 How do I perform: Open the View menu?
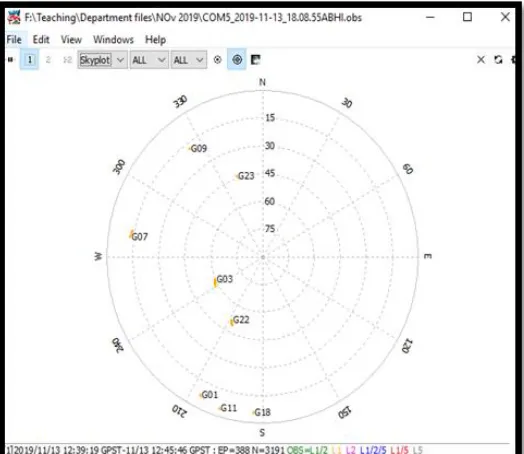(71, 39)
